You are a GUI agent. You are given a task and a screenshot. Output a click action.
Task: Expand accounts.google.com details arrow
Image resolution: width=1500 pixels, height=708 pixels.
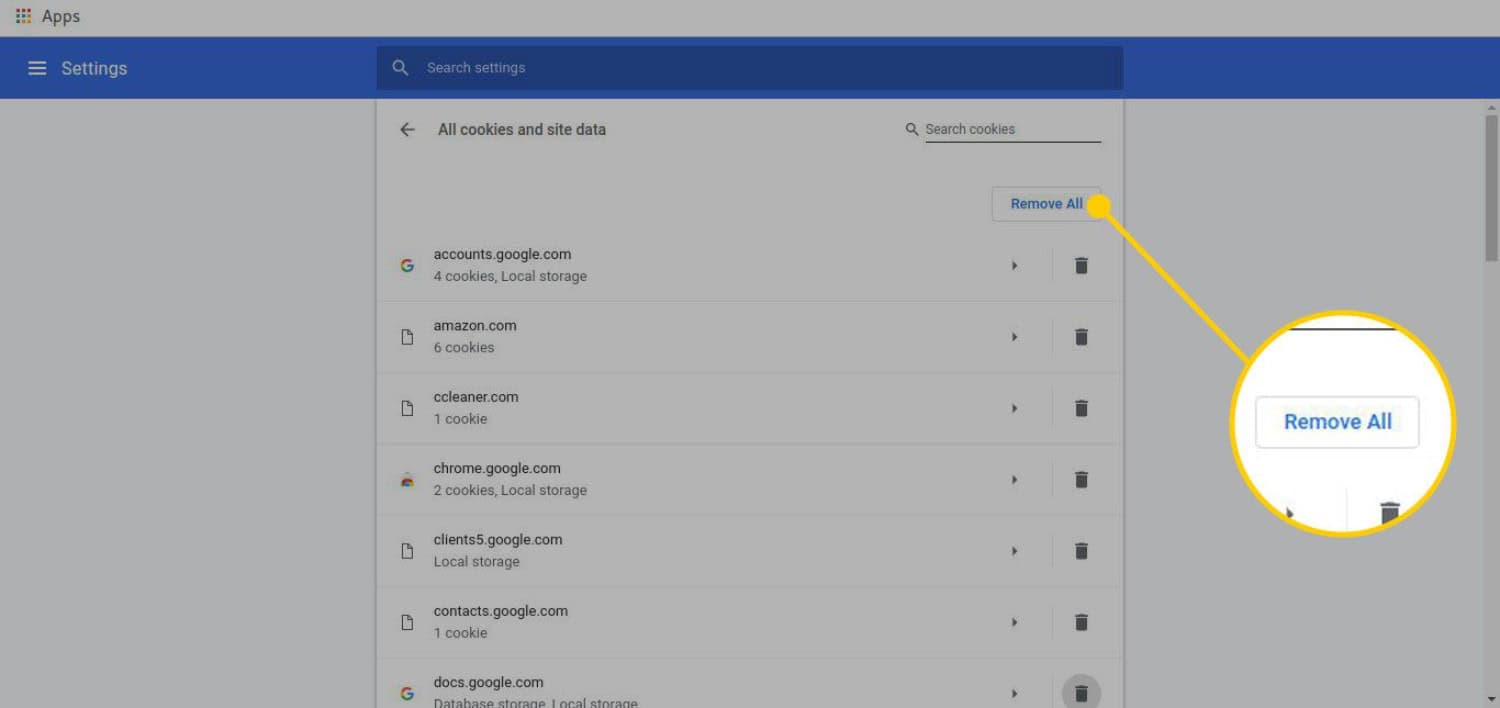(1014, 266)
